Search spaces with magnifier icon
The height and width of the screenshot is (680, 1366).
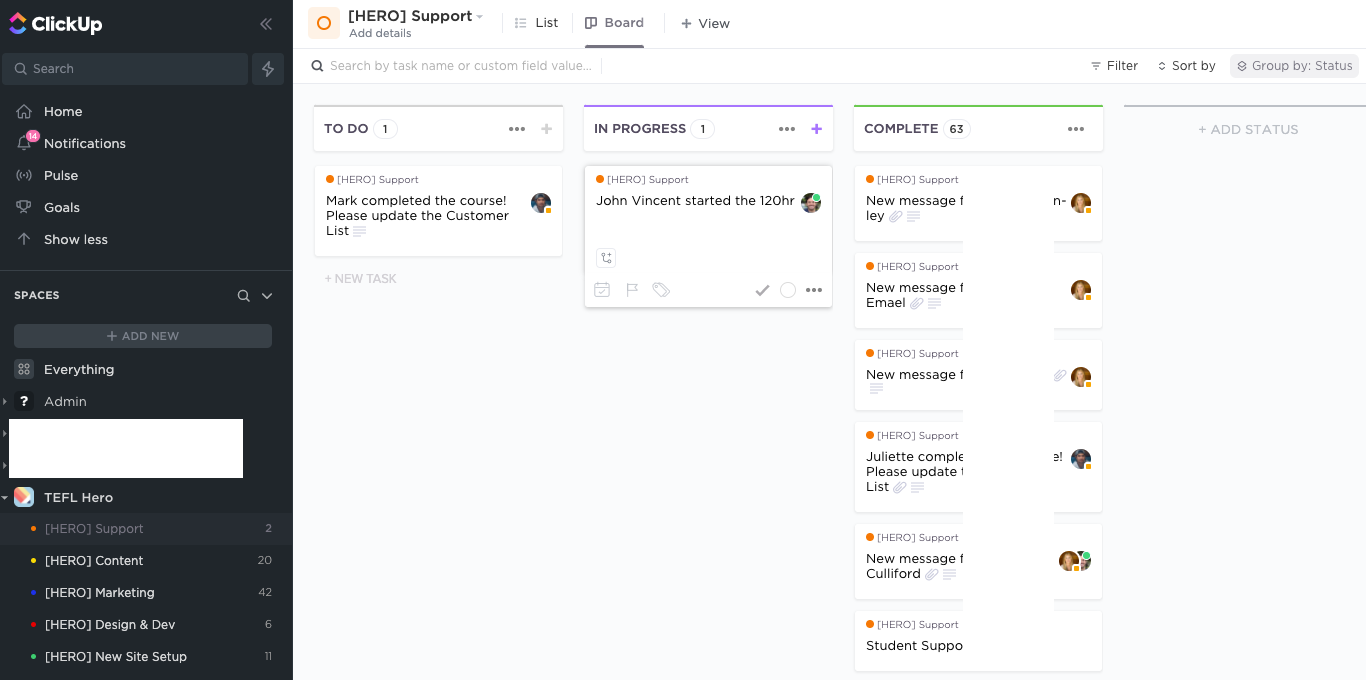tap(243, 296)
